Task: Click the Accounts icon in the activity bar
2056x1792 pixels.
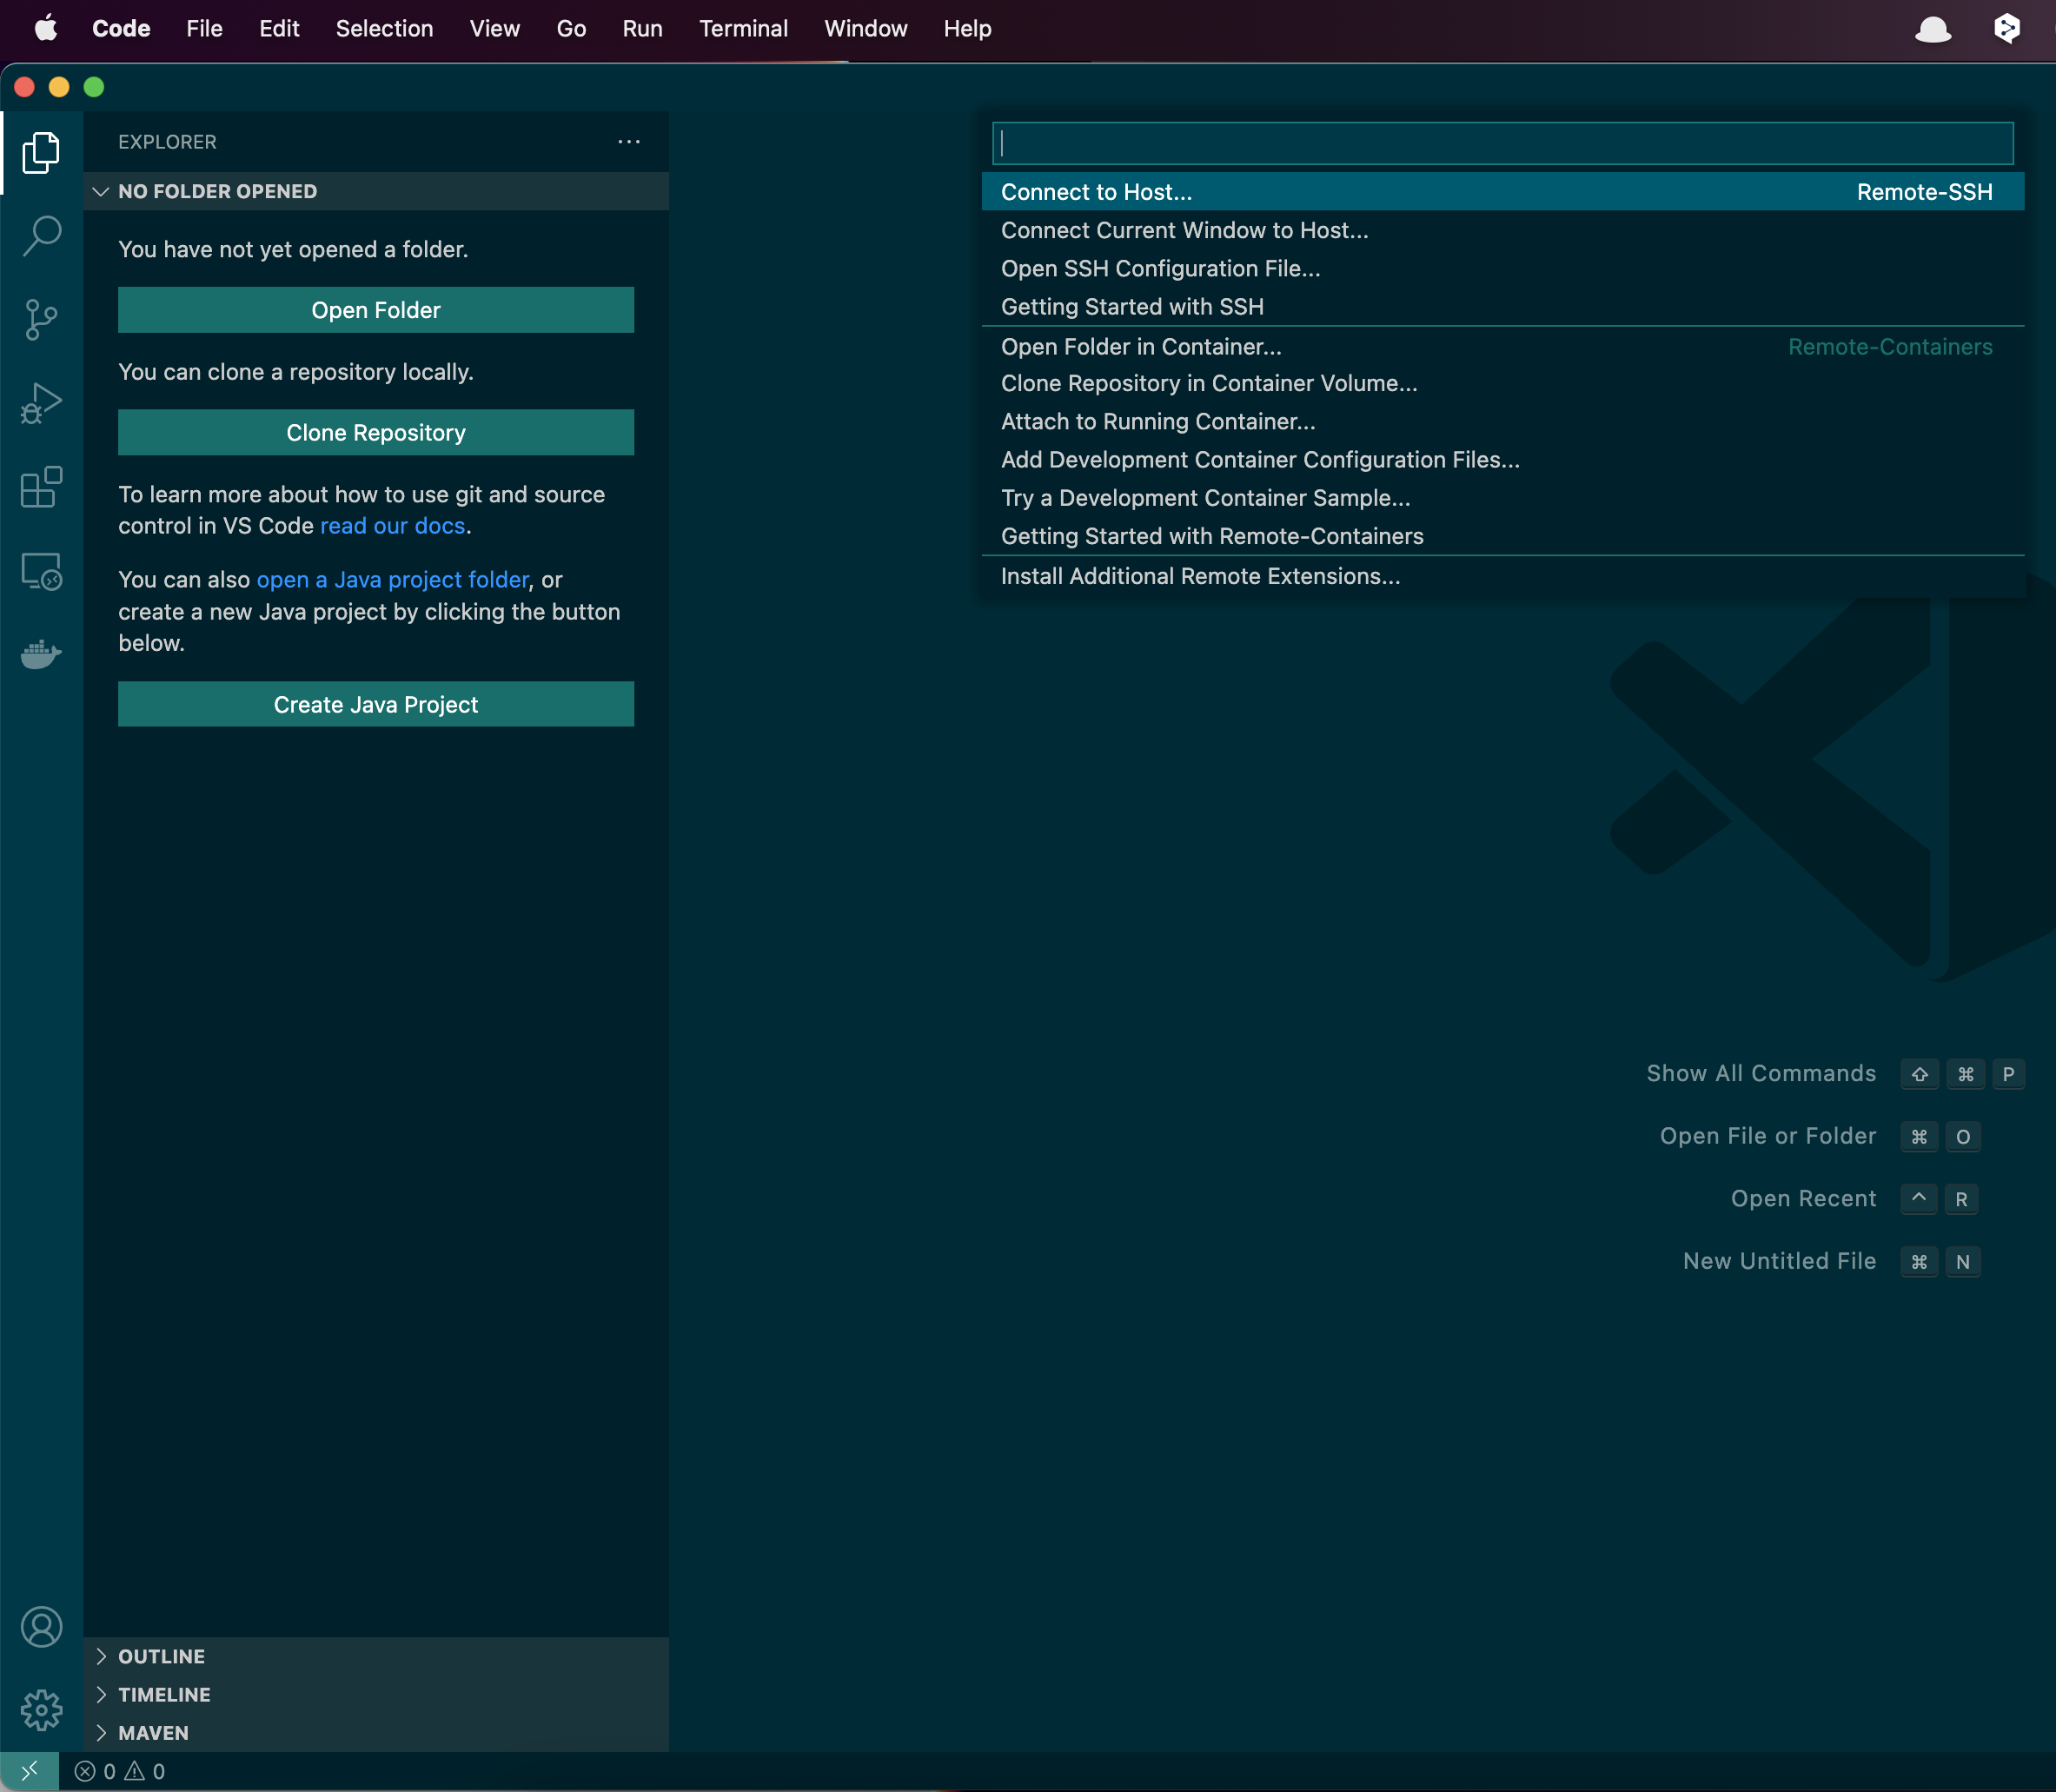Action: 41,1625
